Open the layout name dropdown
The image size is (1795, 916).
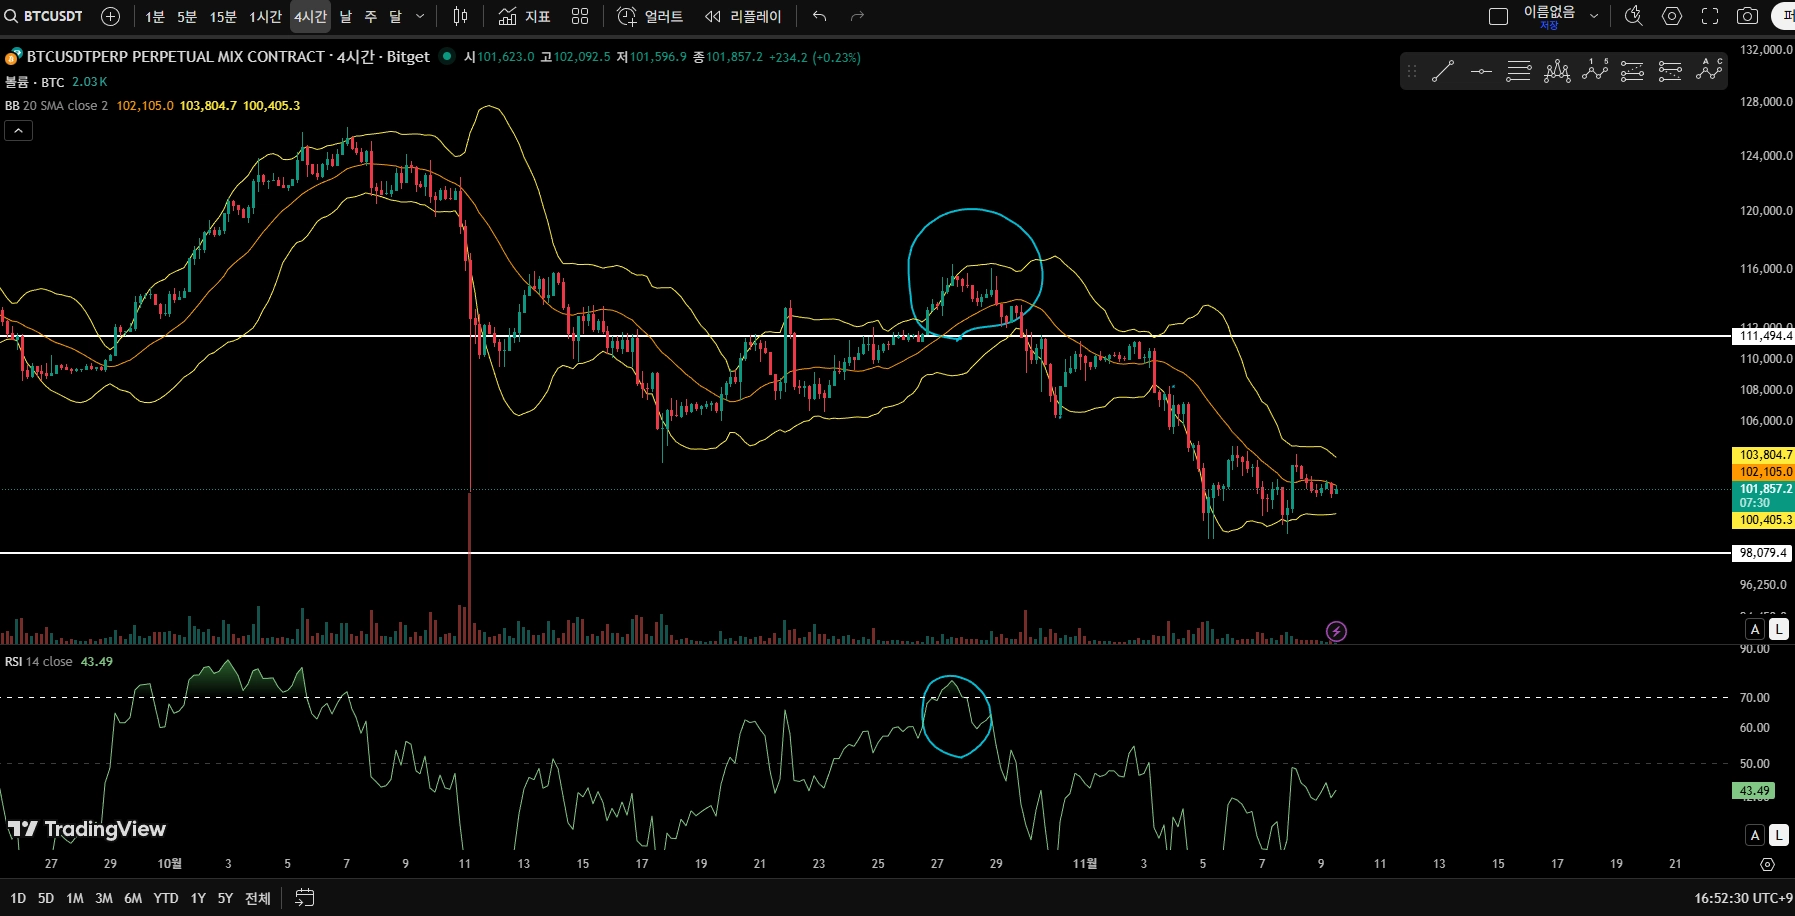pyautogui.click(x=1594, y=16)
